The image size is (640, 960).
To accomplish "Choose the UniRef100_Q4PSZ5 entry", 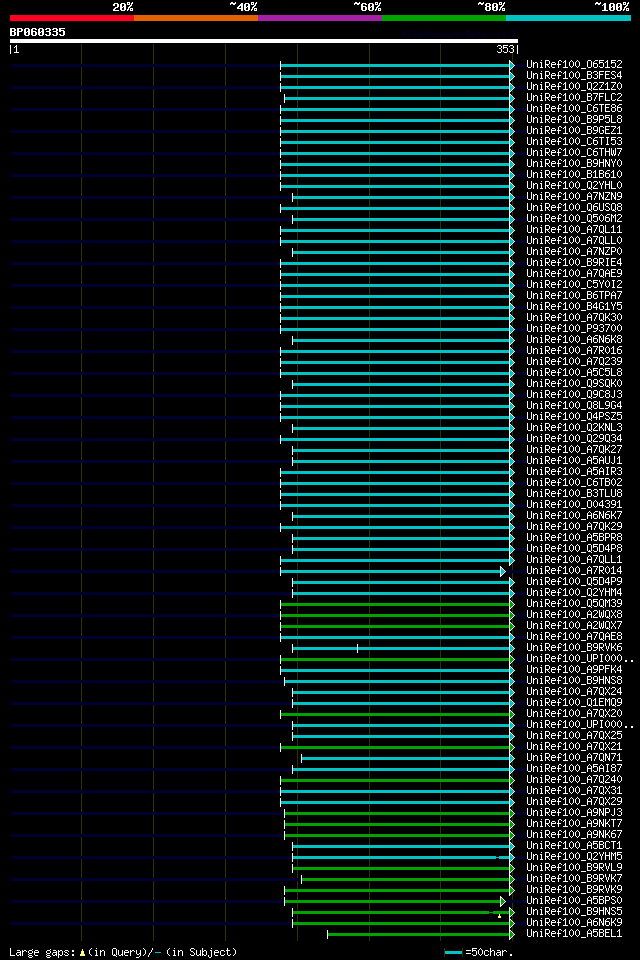I will (574, 417).
